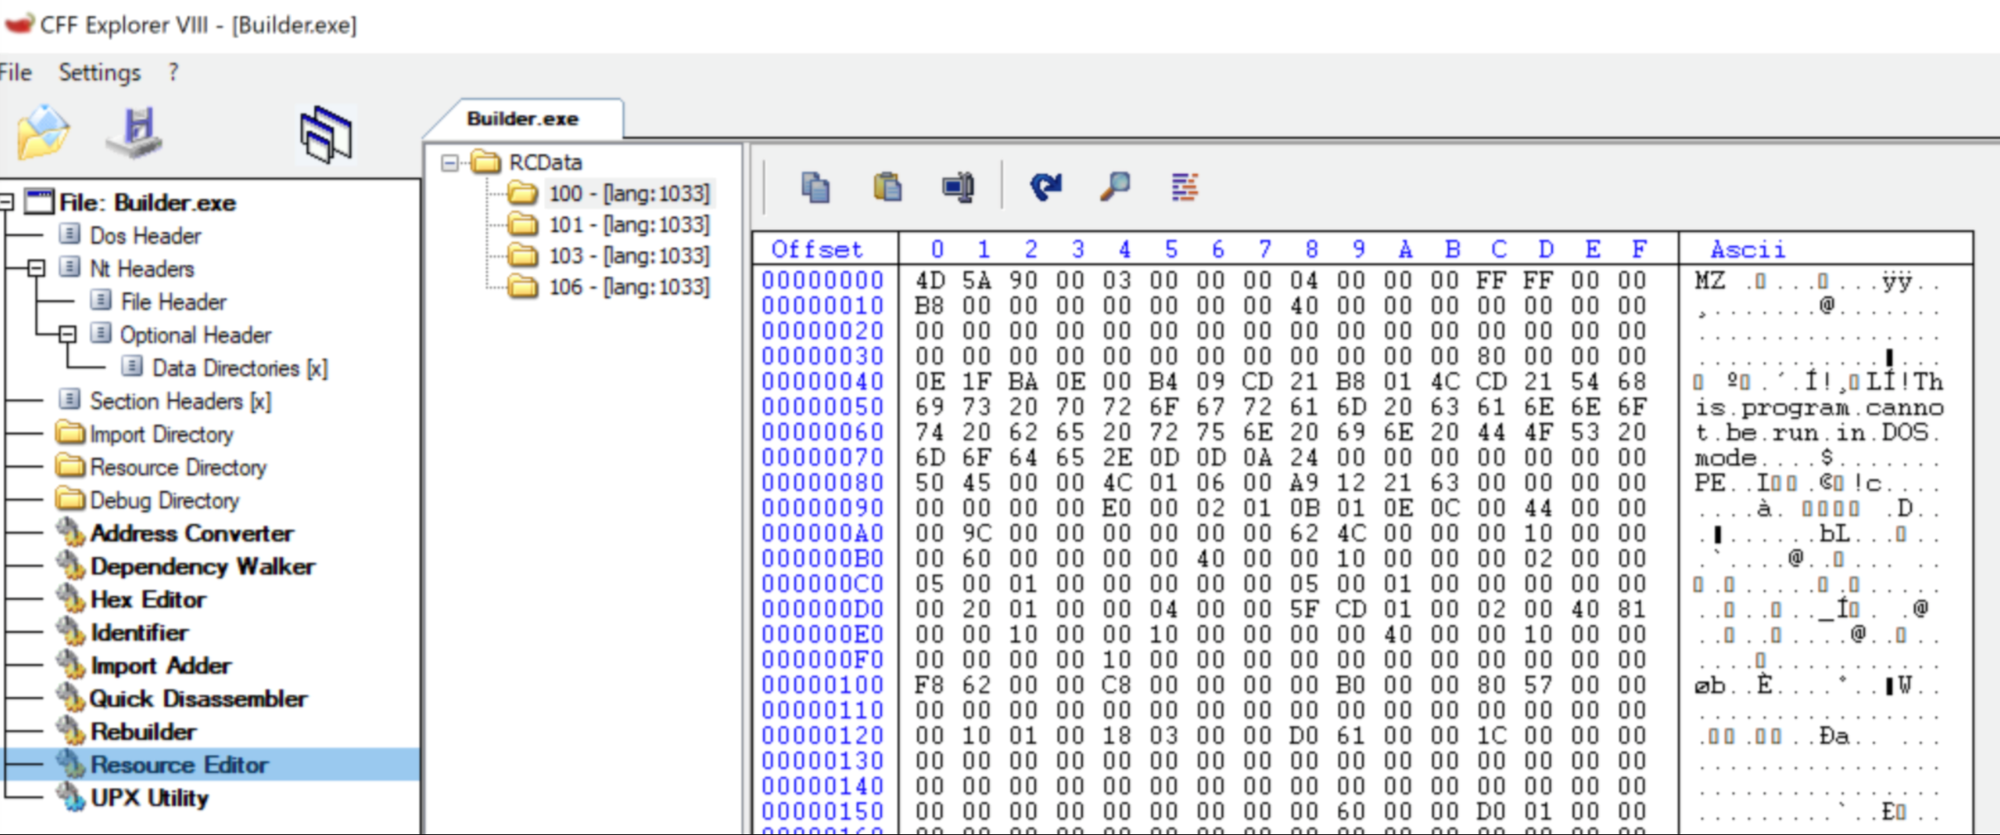Select the Builder.exe tab

pyautogui.click(x=522, y=119)
